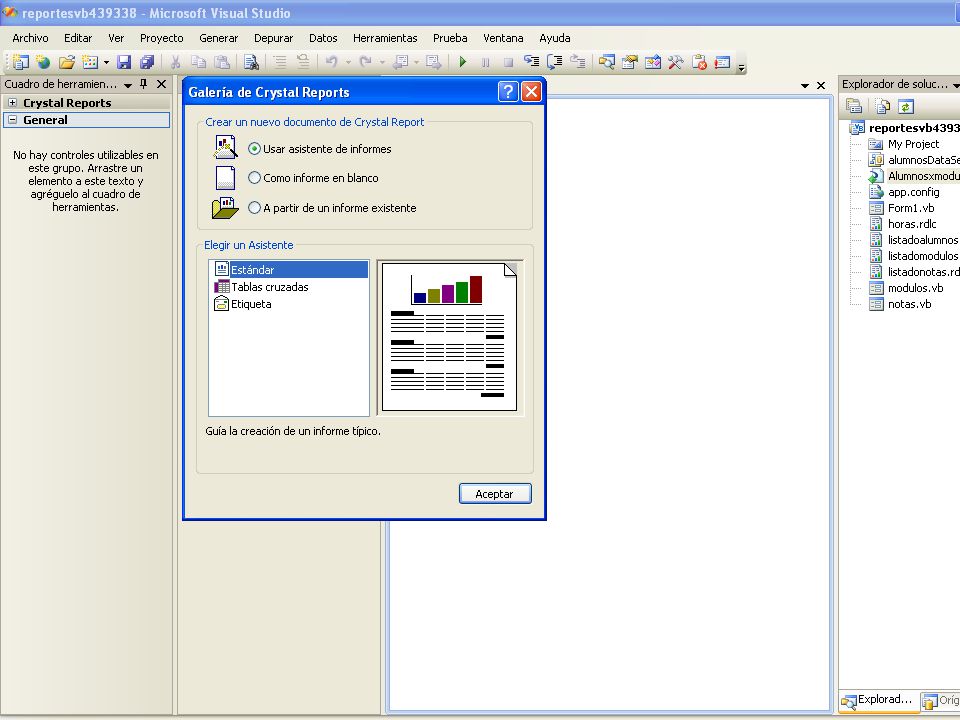Click the help question mark in Crystal Reports gallery
Screen dimensions: 960x720
(508, 92)
